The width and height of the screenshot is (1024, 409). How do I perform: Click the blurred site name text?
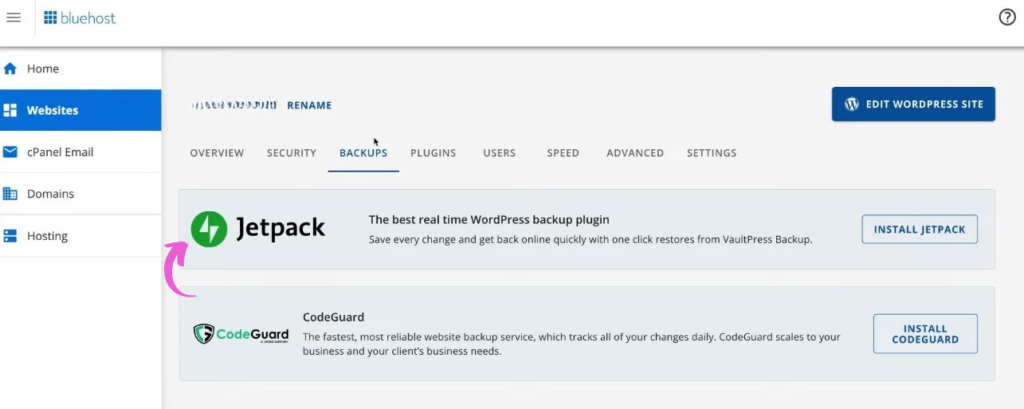tap(234, 105)
